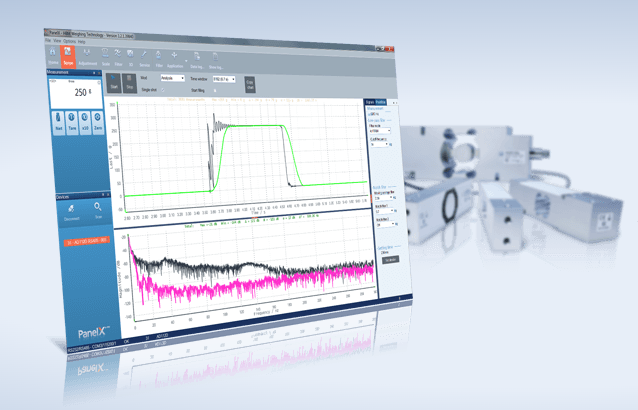Open the Home ribbon icon

pyautogui.click(x=53, y=54)
